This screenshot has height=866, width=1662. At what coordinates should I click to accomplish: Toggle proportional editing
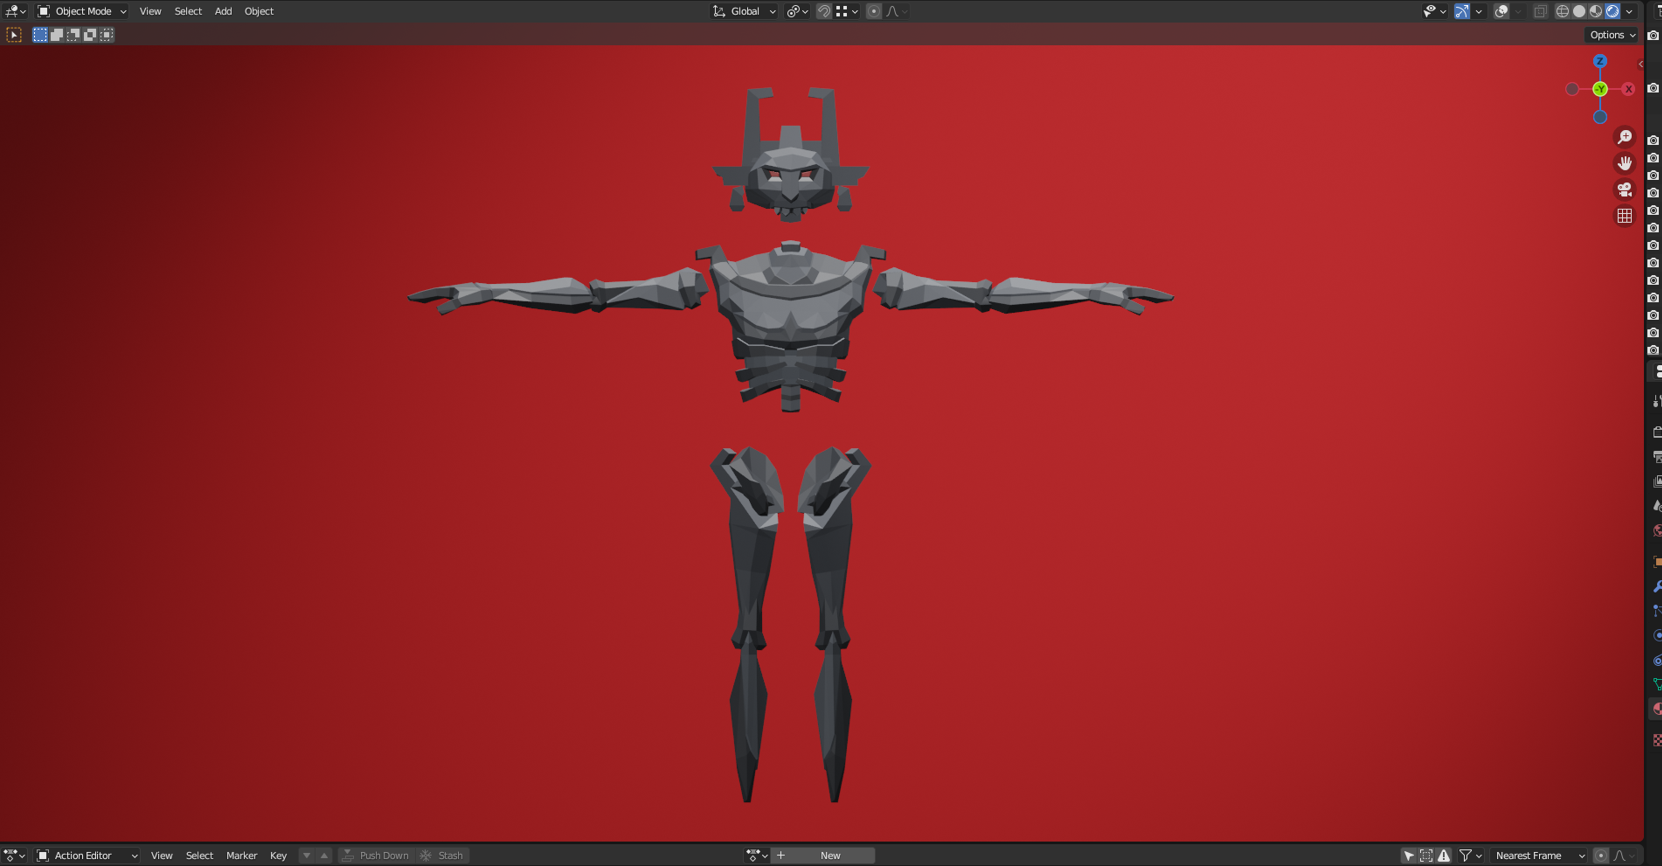pos(874,11)
